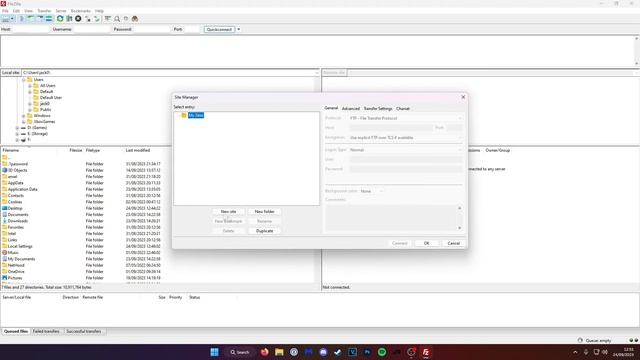Open the Server menu
The height and width of the screenshot is (360, 640).
click(61, 11)
